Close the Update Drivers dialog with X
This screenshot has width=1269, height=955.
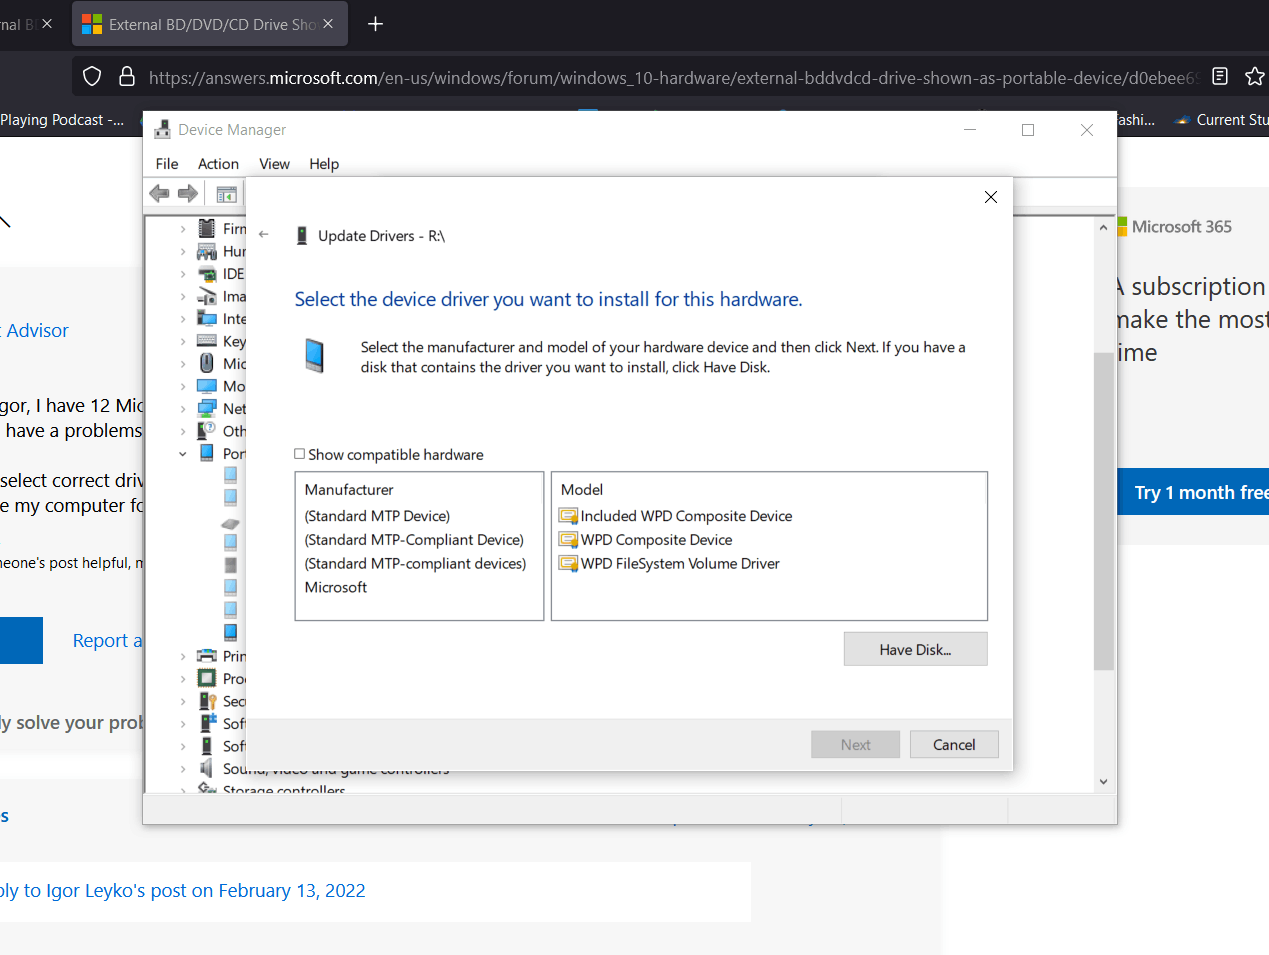[x=991, y=197]
